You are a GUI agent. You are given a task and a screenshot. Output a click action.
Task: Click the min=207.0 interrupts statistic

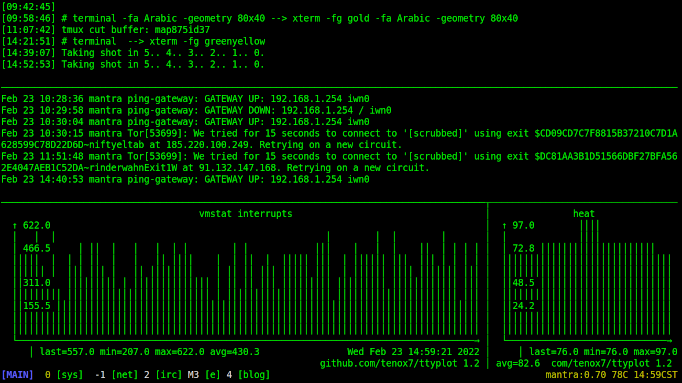pos(124,352)
